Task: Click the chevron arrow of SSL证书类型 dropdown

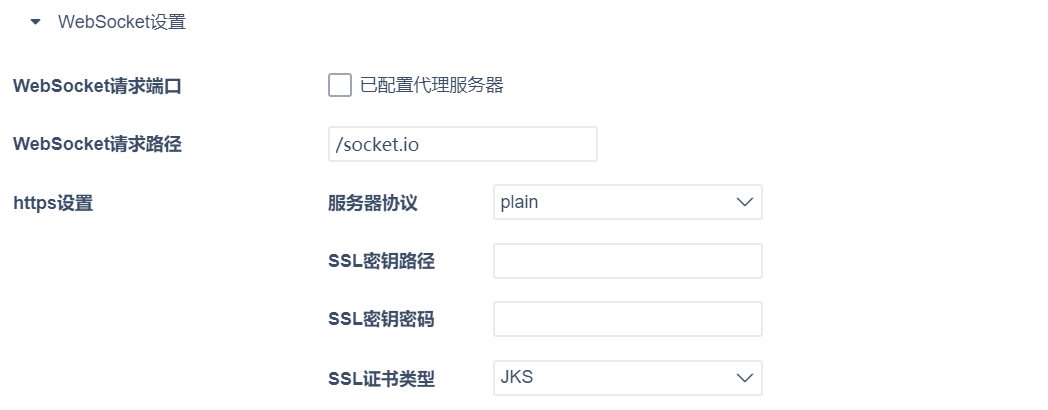Action: (x=744, y=378)
